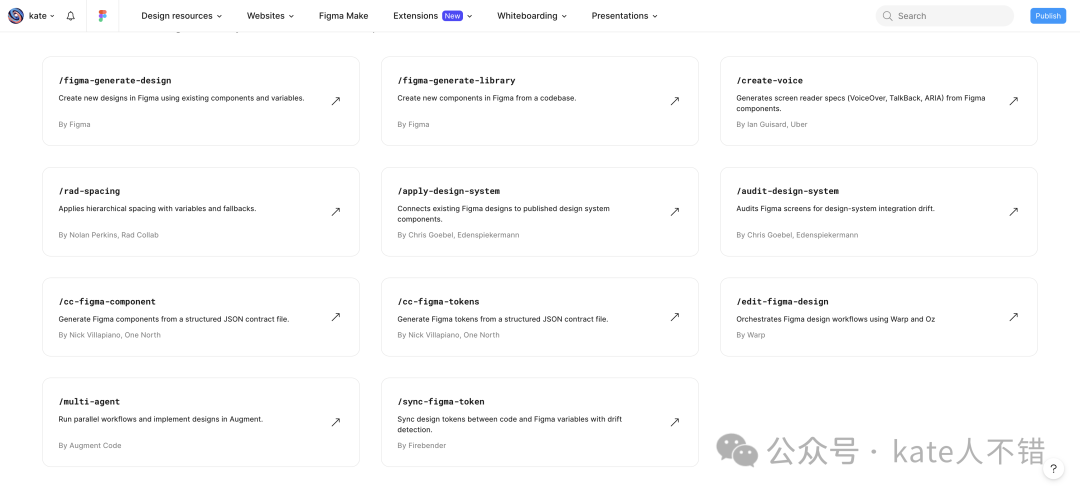Click the help question mark icon
The width and height of the screenshot is (1080, 495).
pos(1053,469)
